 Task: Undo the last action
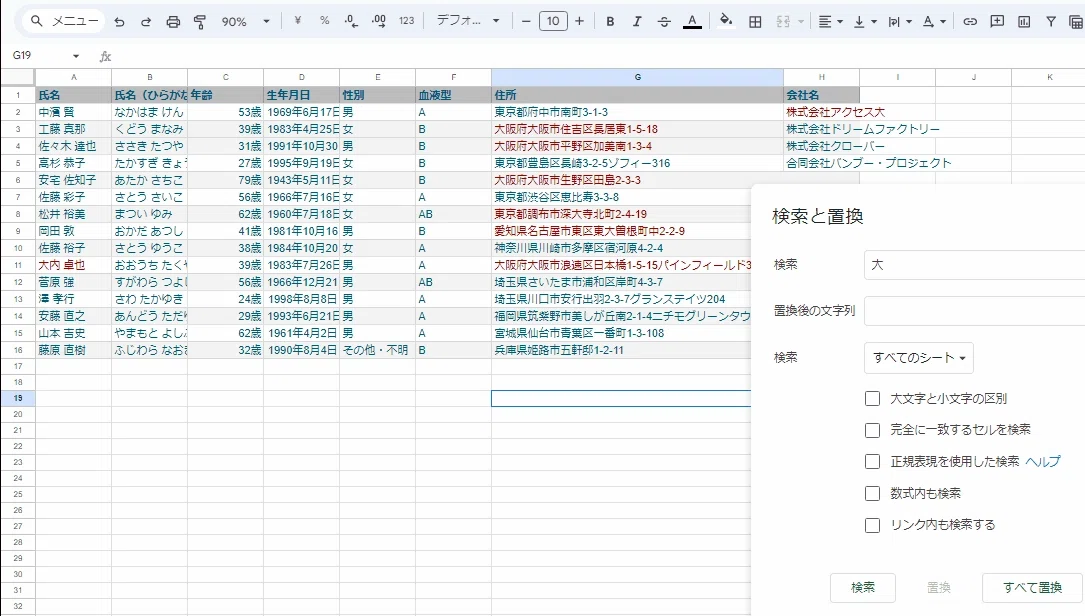point(119,21)
